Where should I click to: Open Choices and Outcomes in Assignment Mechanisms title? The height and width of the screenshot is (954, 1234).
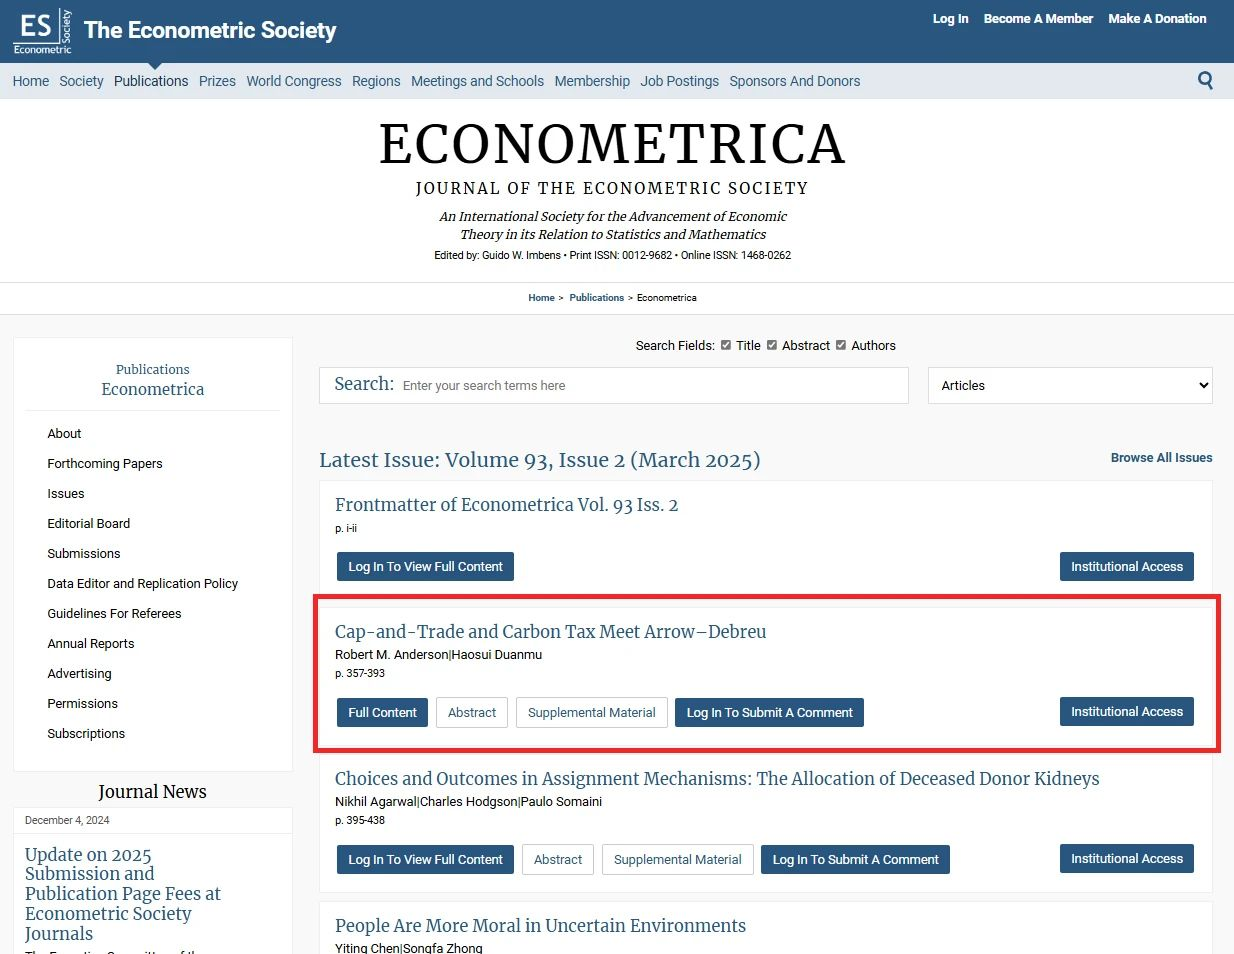click(x=717, y=779)
